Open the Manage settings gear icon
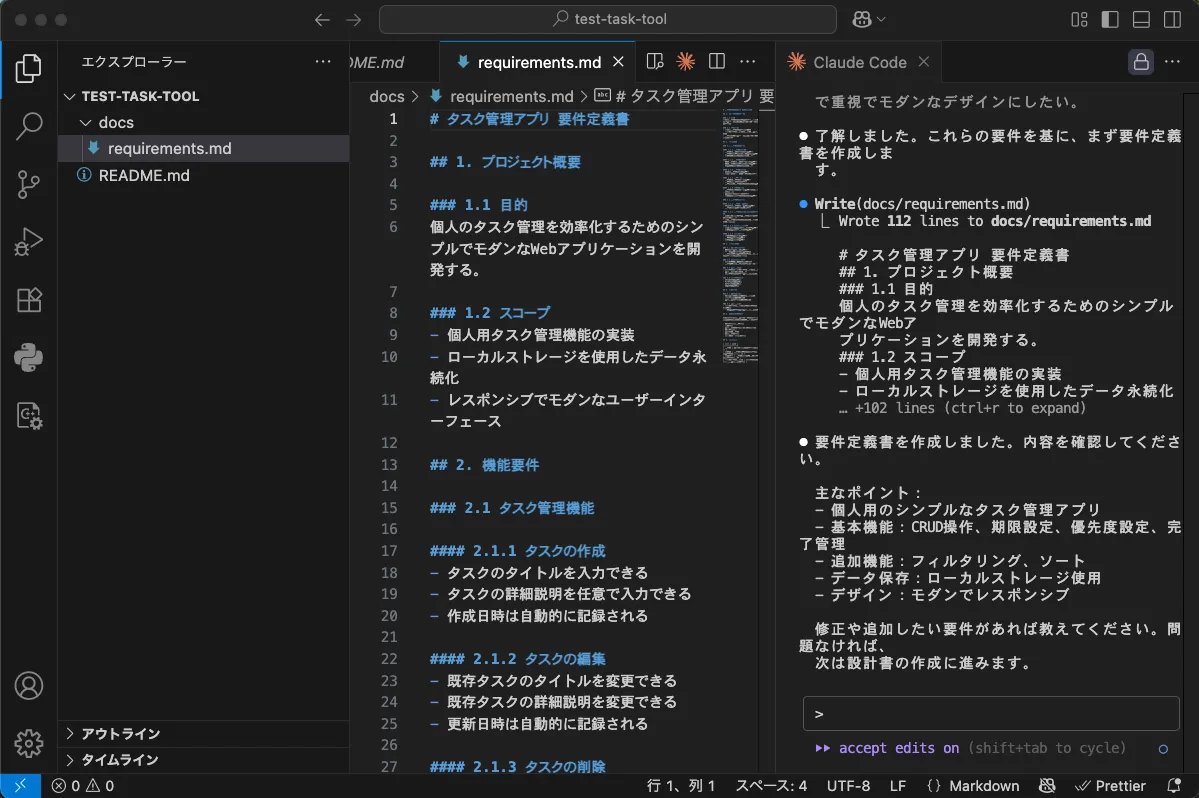The height and width of the screenshot is (798, 1199). point(29,743)
